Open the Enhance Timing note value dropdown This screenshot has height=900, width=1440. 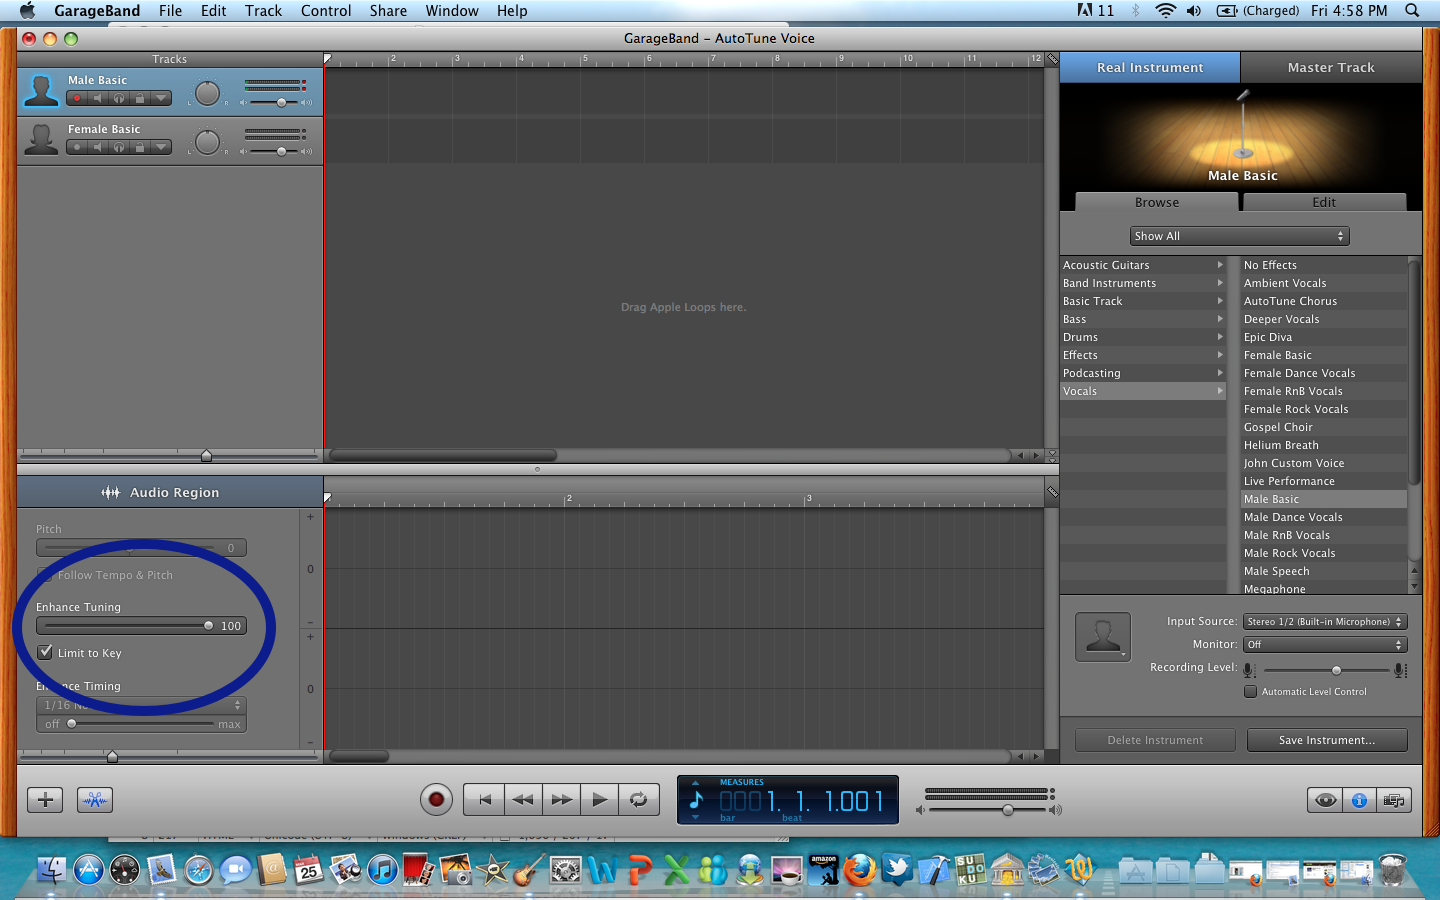(141, 705)
